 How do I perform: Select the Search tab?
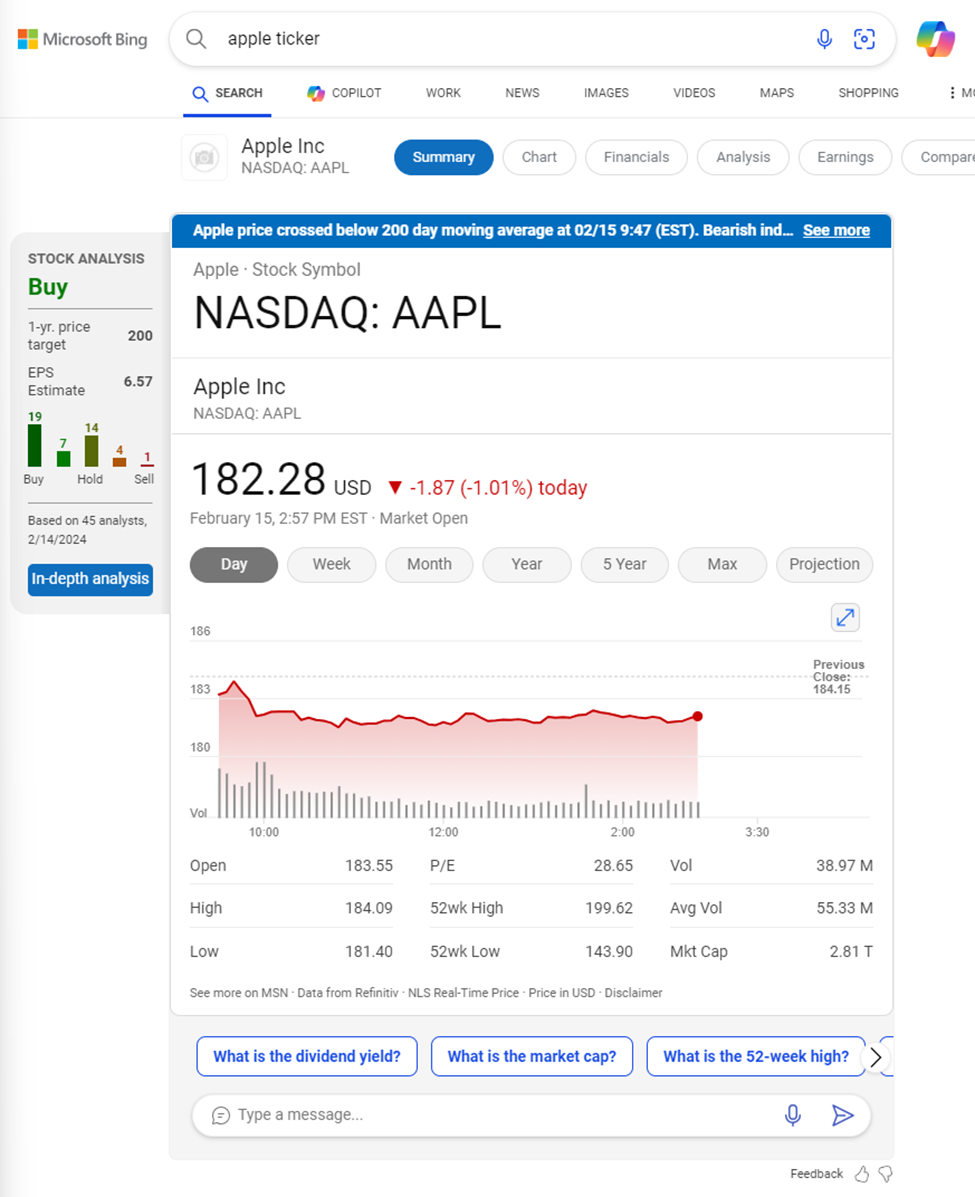(228, 93)
